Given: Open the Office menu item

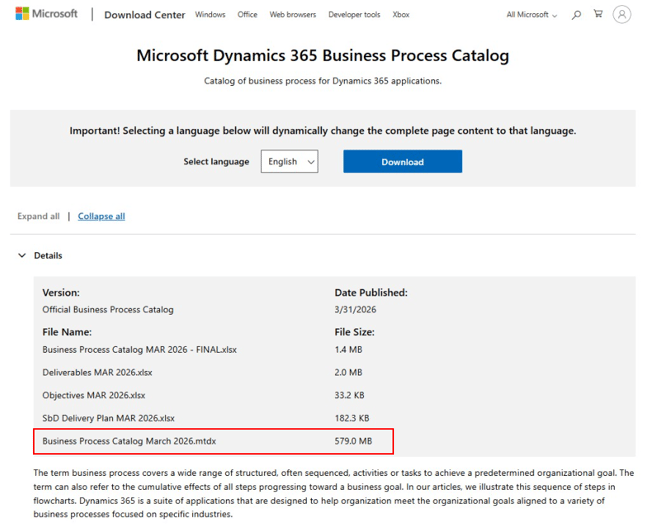Looking at the screenshot, I should [x=247, y=15].
